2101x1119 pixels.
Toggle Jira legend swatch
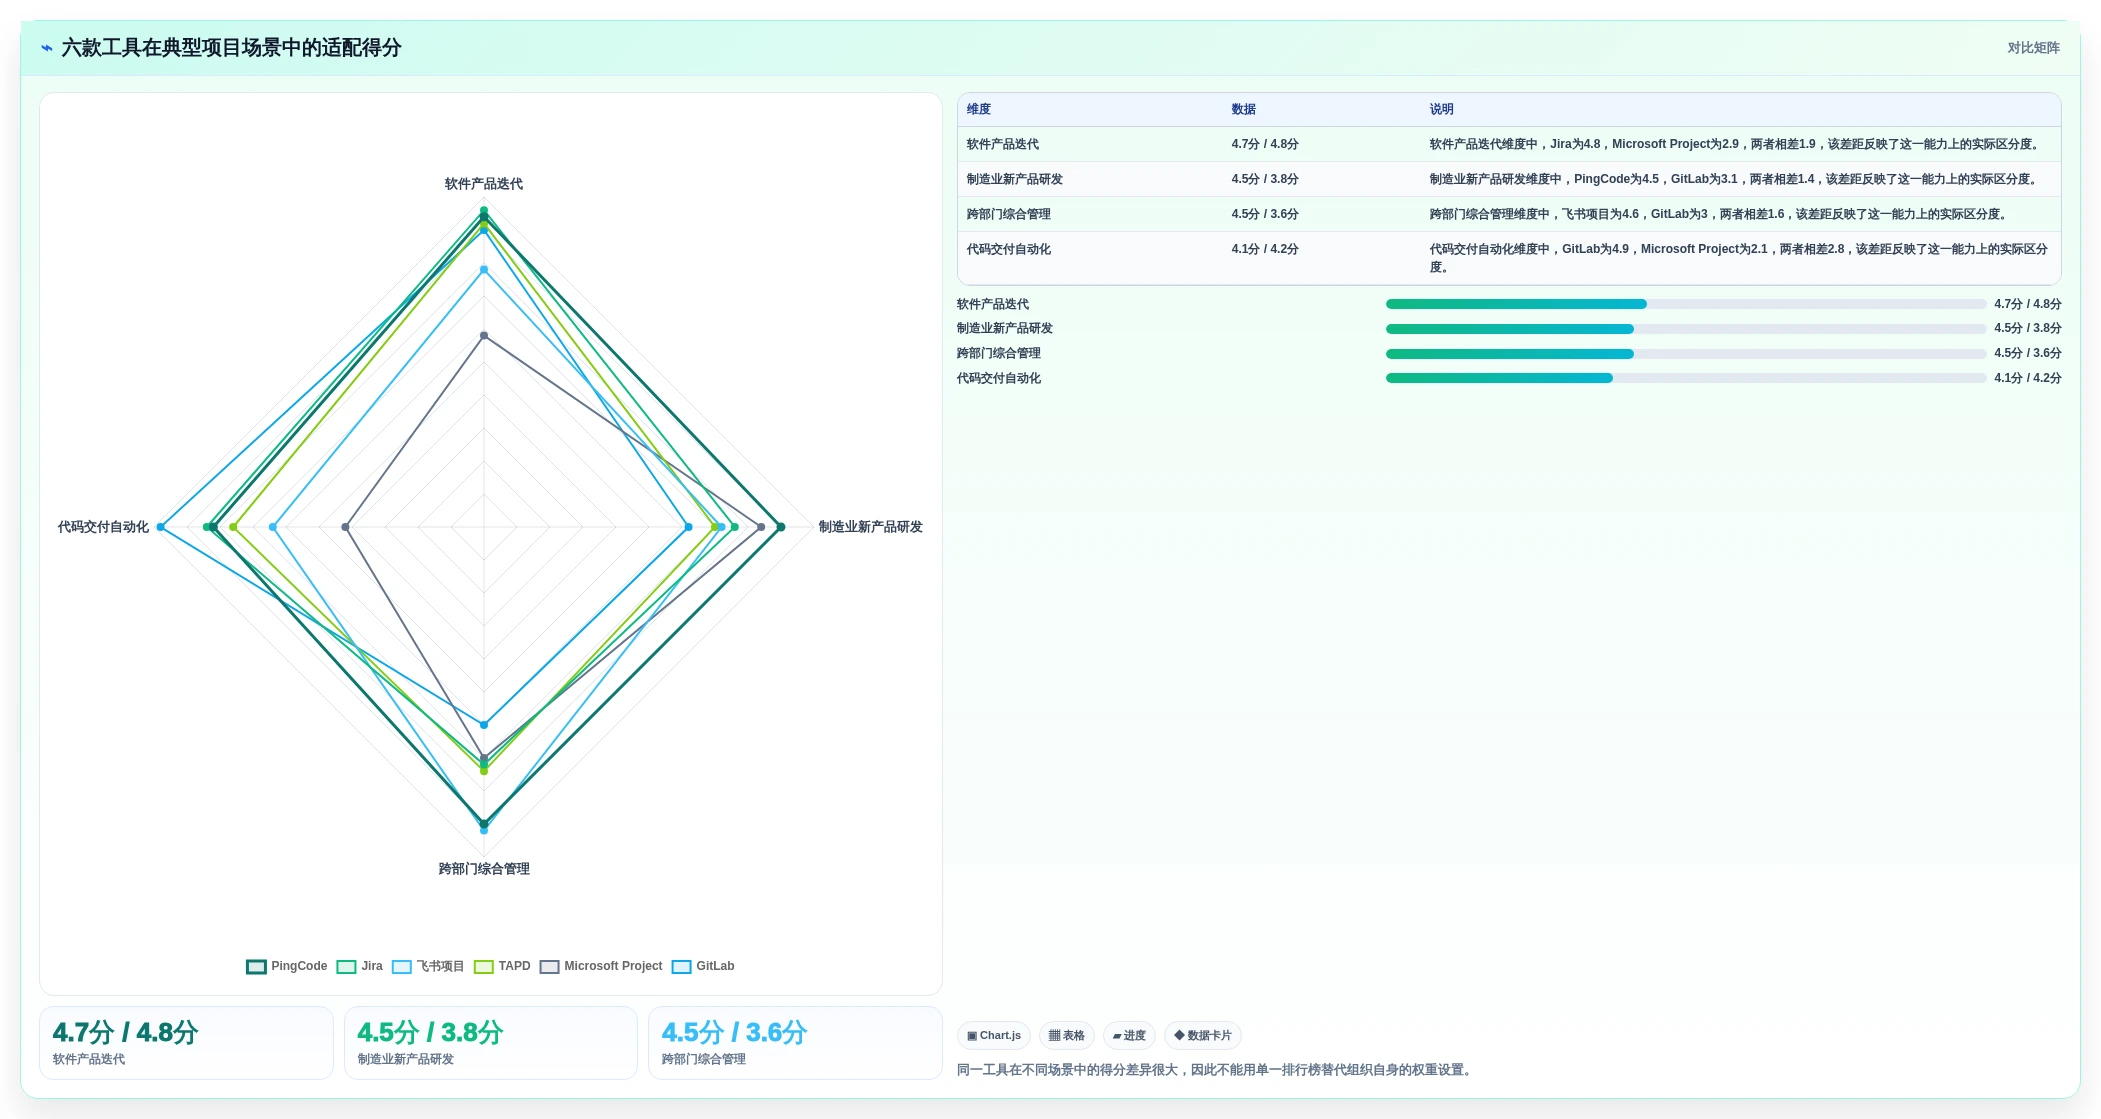click(x=347, y=966)
